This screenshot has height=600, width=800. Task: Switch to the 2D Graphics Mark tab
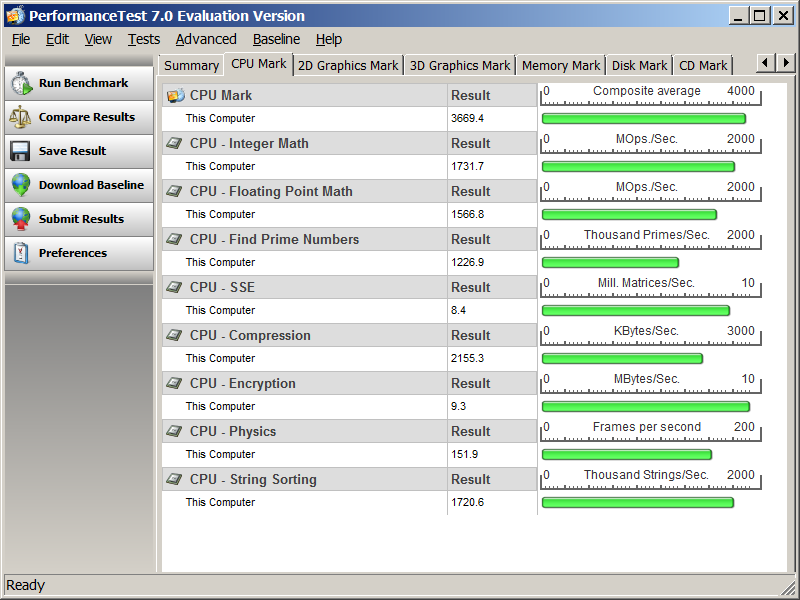pyautogui.click(x=348, y=65)
